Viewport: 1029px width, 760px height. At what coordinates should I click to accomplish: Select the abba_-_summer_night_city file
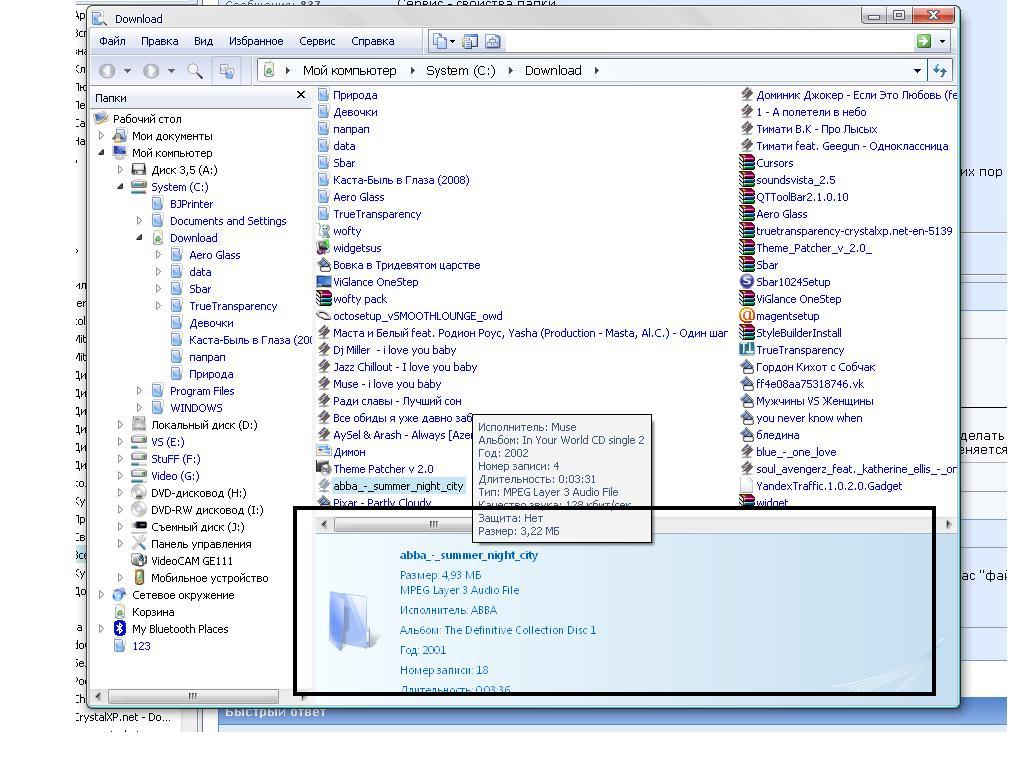click(x=398, y=486)
